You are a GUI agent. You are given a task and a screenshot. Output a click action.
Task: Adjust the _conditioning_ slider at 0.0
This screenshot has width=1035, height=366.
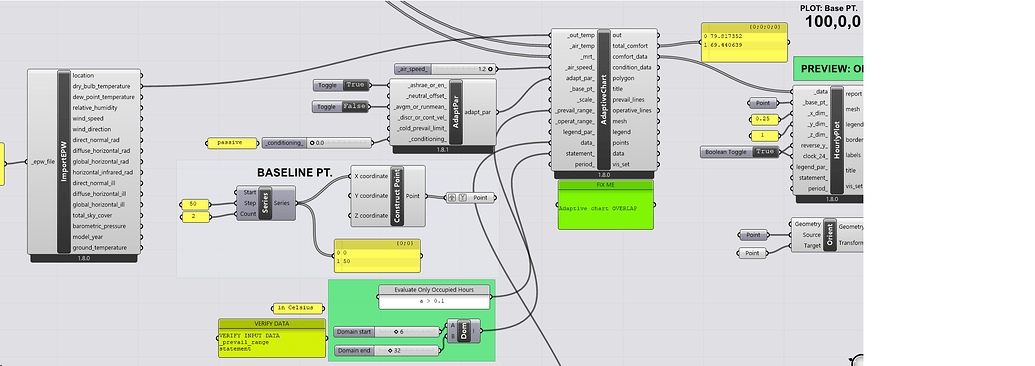(x=317, y=142)
